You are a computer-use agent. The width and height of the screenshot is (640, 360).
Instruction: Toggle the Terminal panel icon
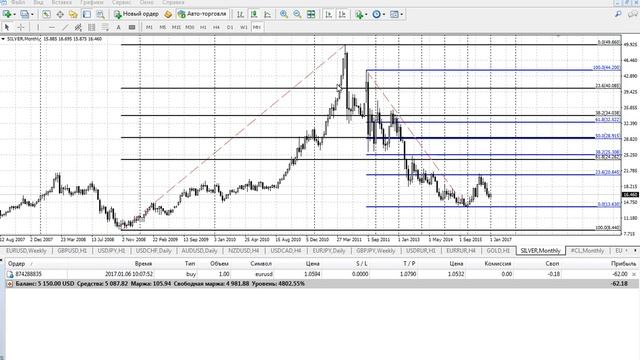pyautogui.click(x=87, y=14)
